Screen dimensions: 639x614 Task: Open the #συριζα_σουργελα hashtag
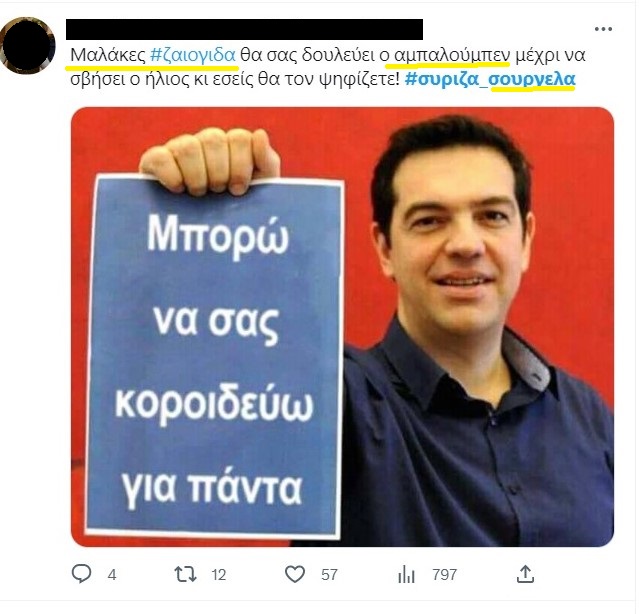point(490,79)
